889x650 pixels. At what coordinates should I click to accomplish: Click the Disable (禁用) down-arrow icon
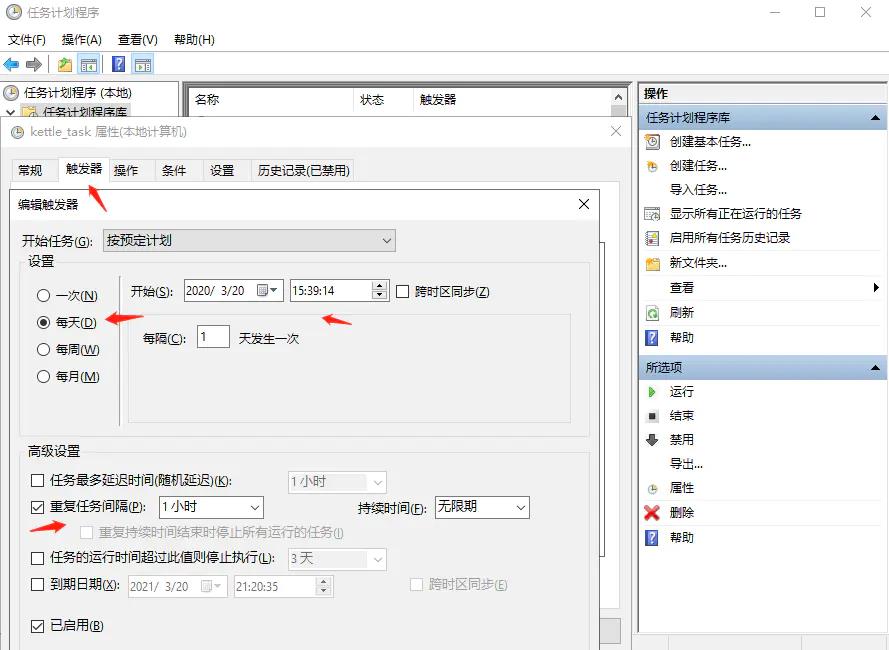click(x=652, y=440)
